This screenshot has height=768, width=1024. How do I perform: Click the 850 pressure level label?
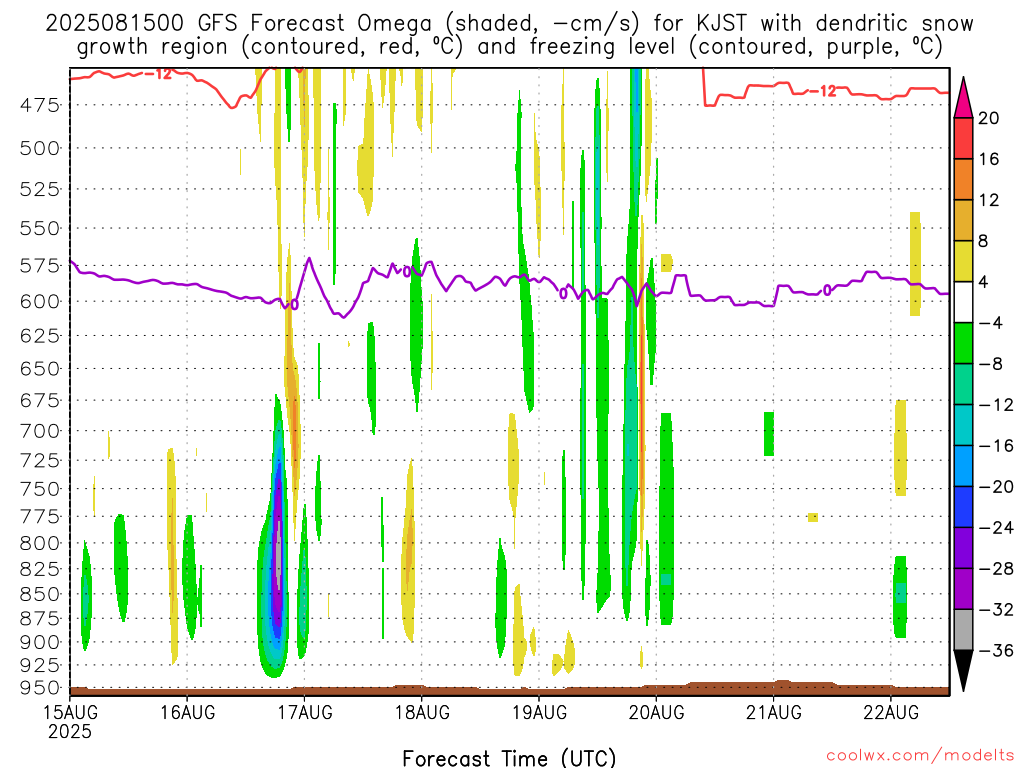40,594
